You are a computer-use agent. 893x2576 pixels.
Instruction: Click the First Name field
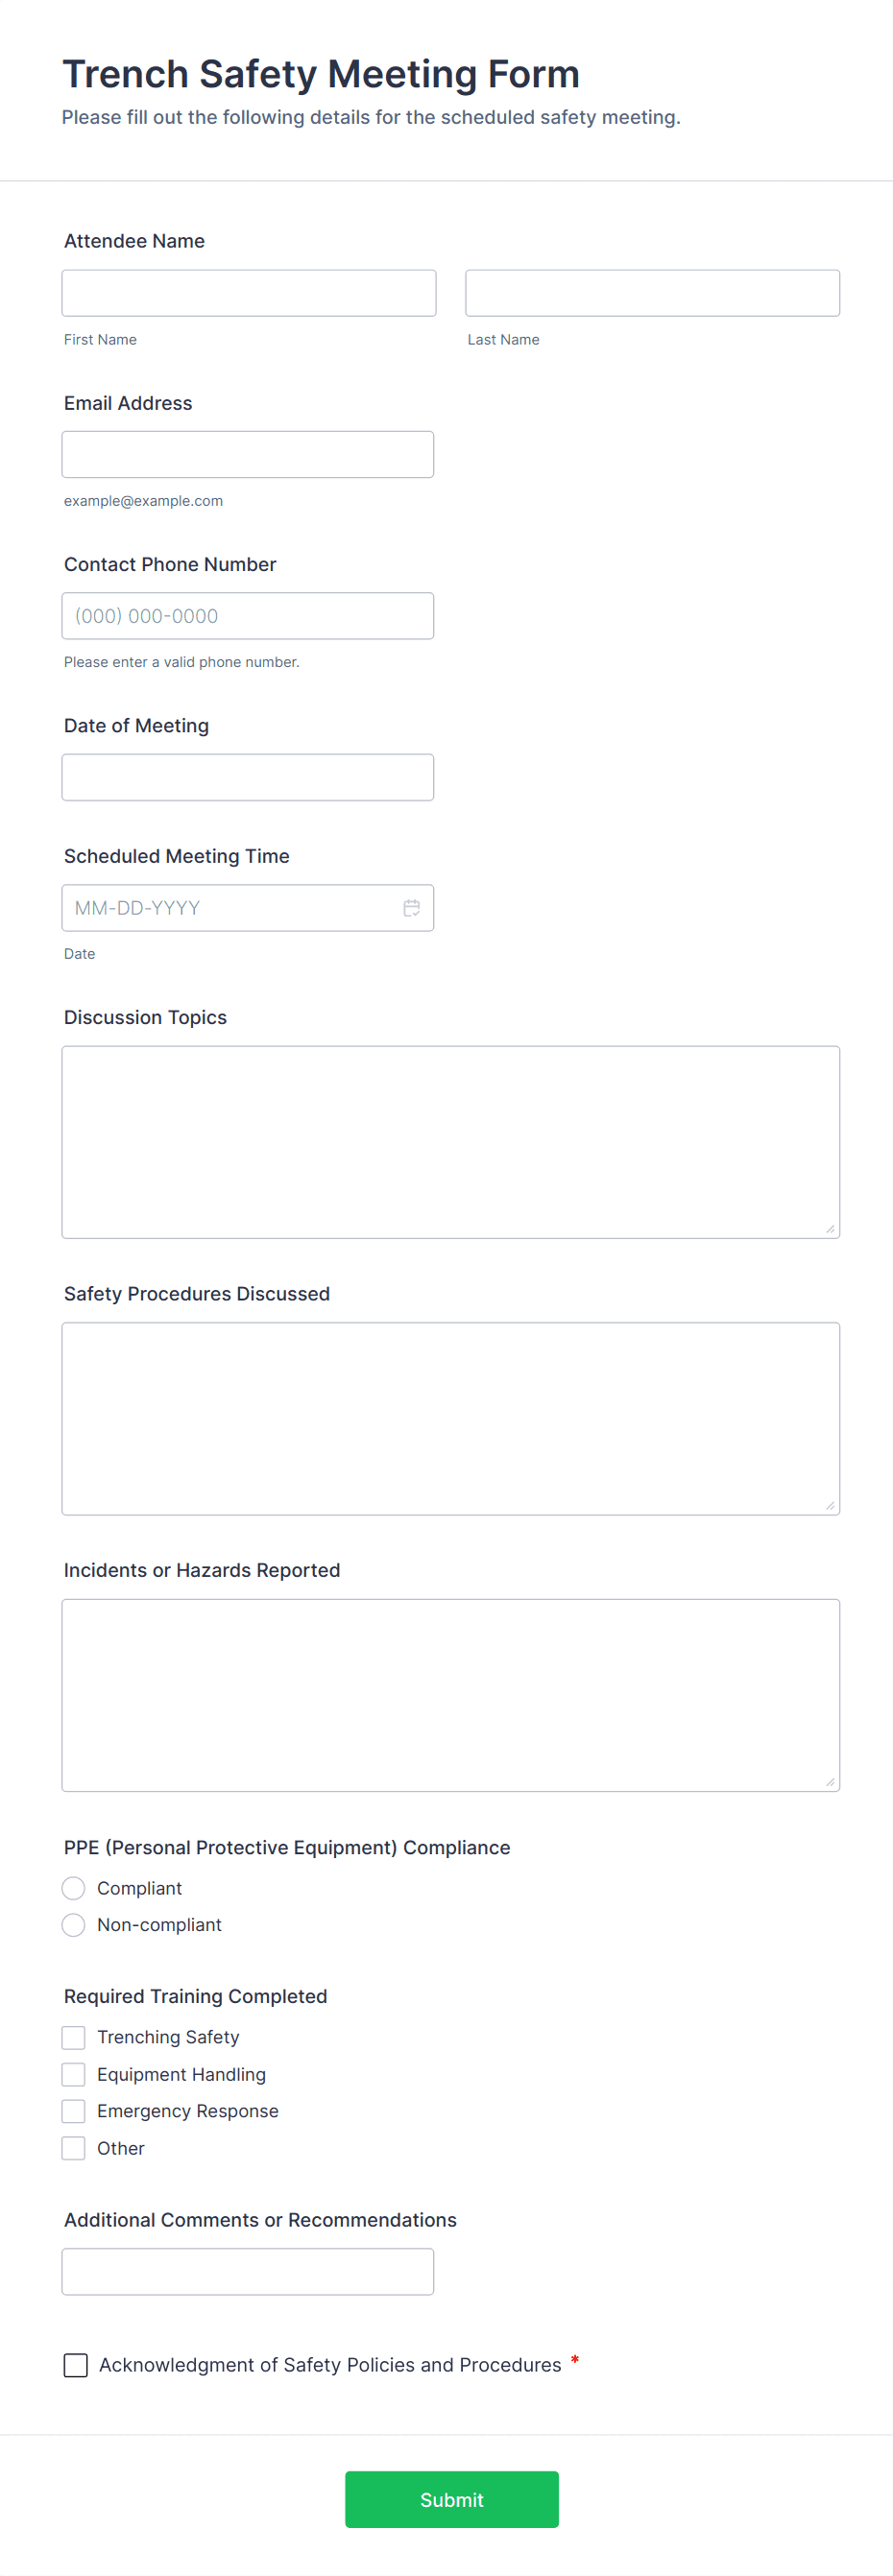click(249, 293)
